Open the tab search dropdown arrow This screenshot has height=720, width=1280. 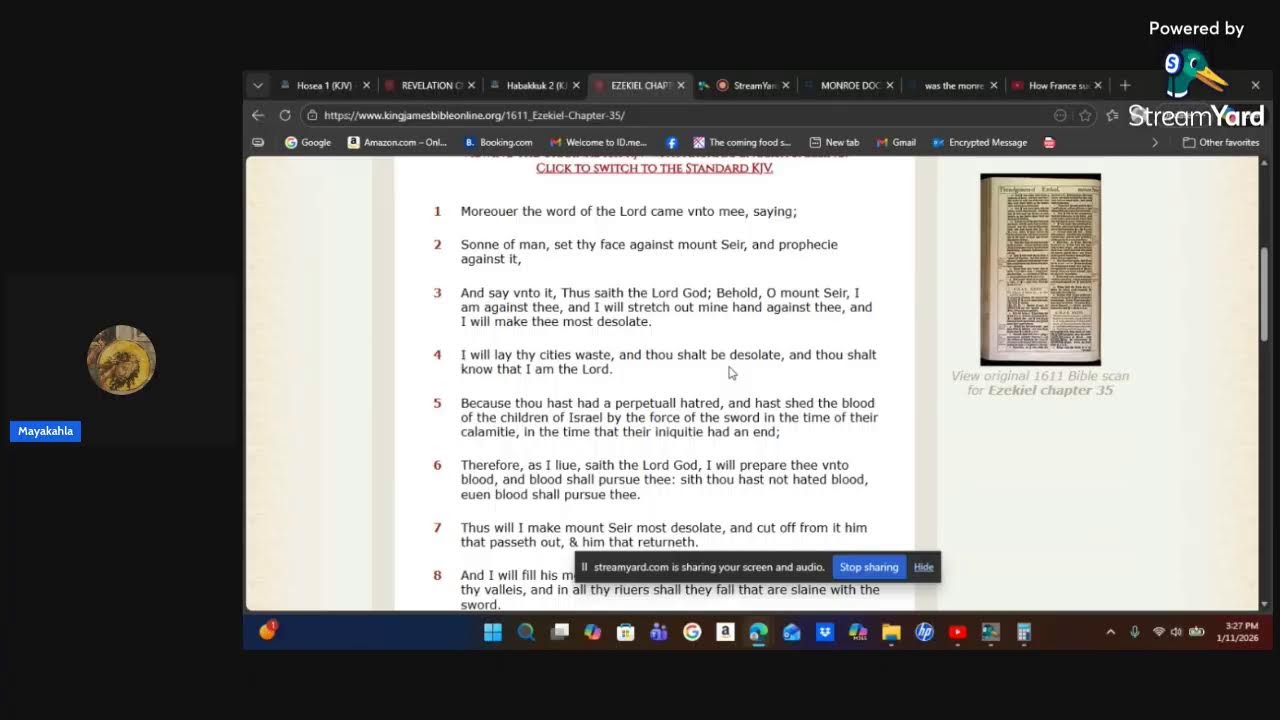point(258,86)
